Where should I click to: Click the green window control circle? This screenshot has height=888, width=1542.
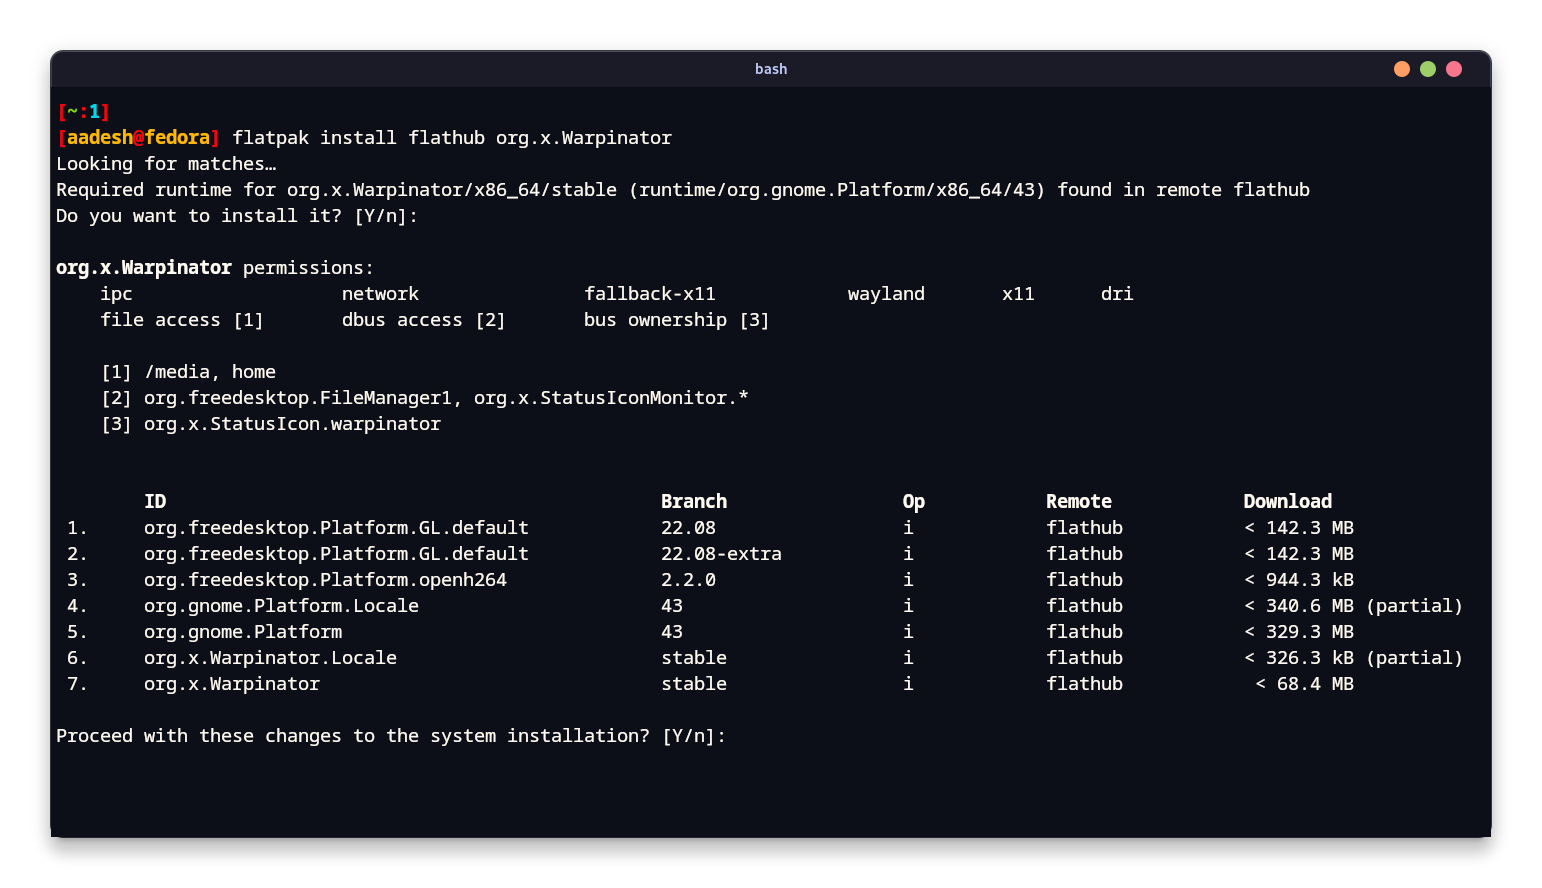click(1427, 69)
